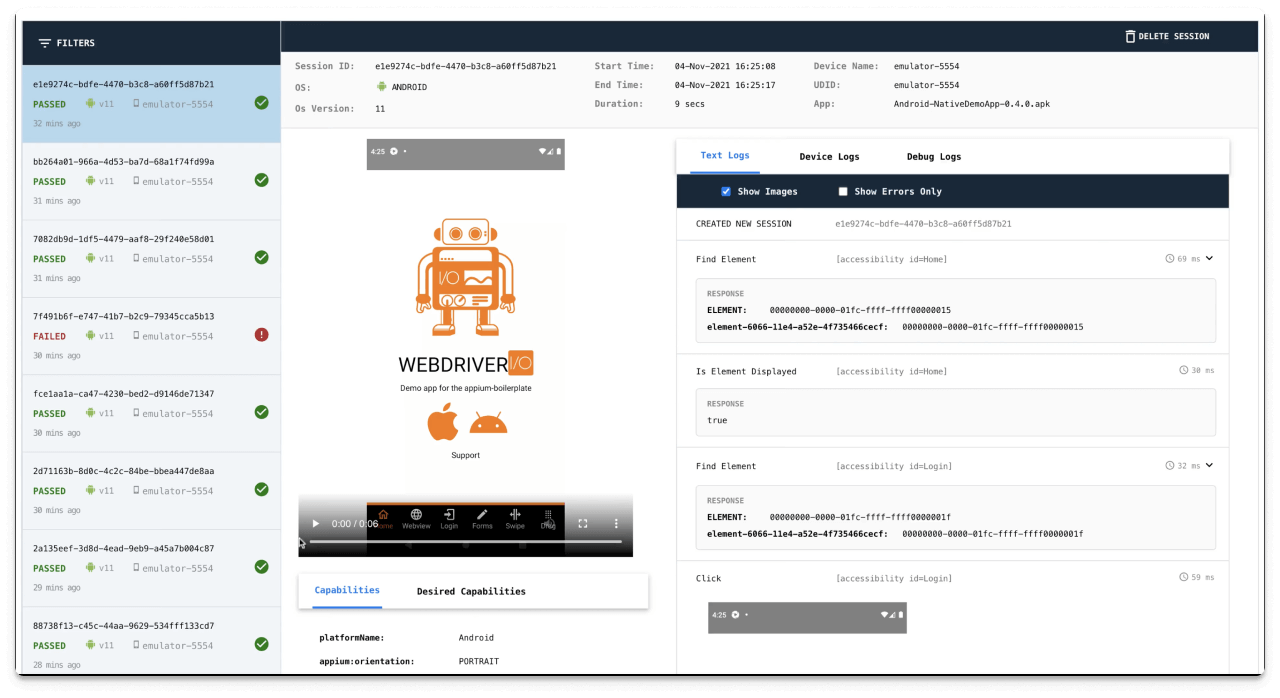Click passed checkmark for session 2a135eef
The image size is (1280, 698).
pos(261,567)
